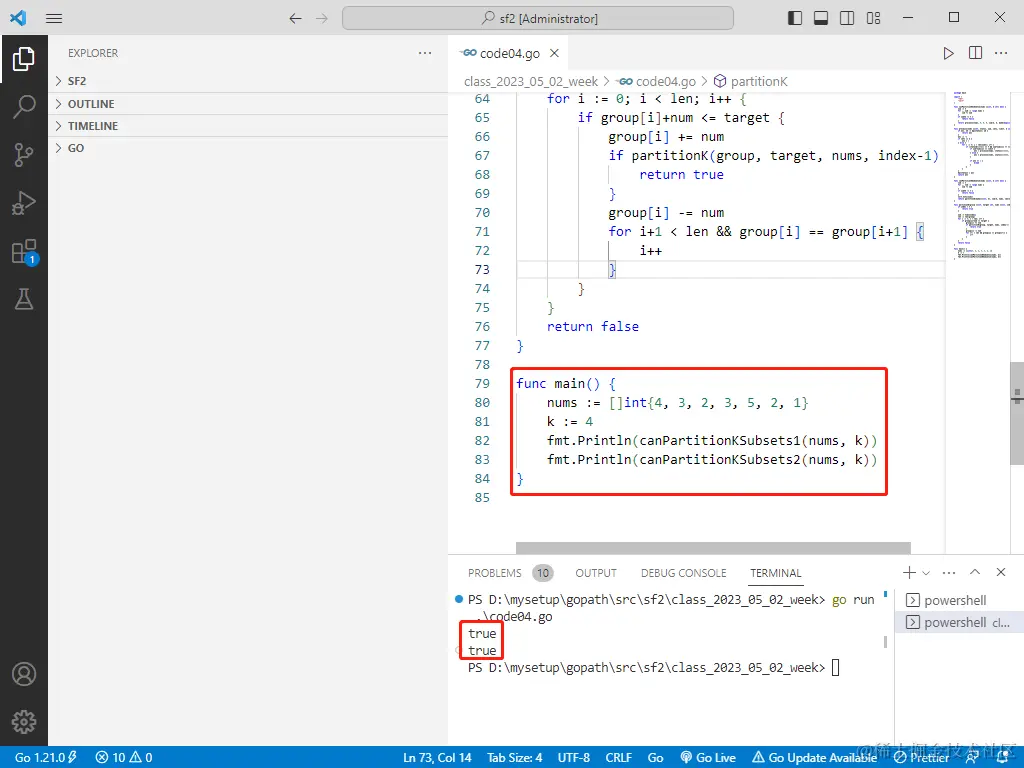The image size is (1024, 768).
Task: Click the Go Live status bar button
Action: (708, 757)
